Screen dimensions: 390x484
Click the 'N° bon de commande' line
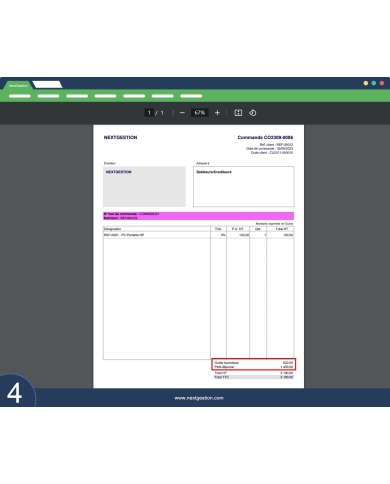[x=131, y=214]
